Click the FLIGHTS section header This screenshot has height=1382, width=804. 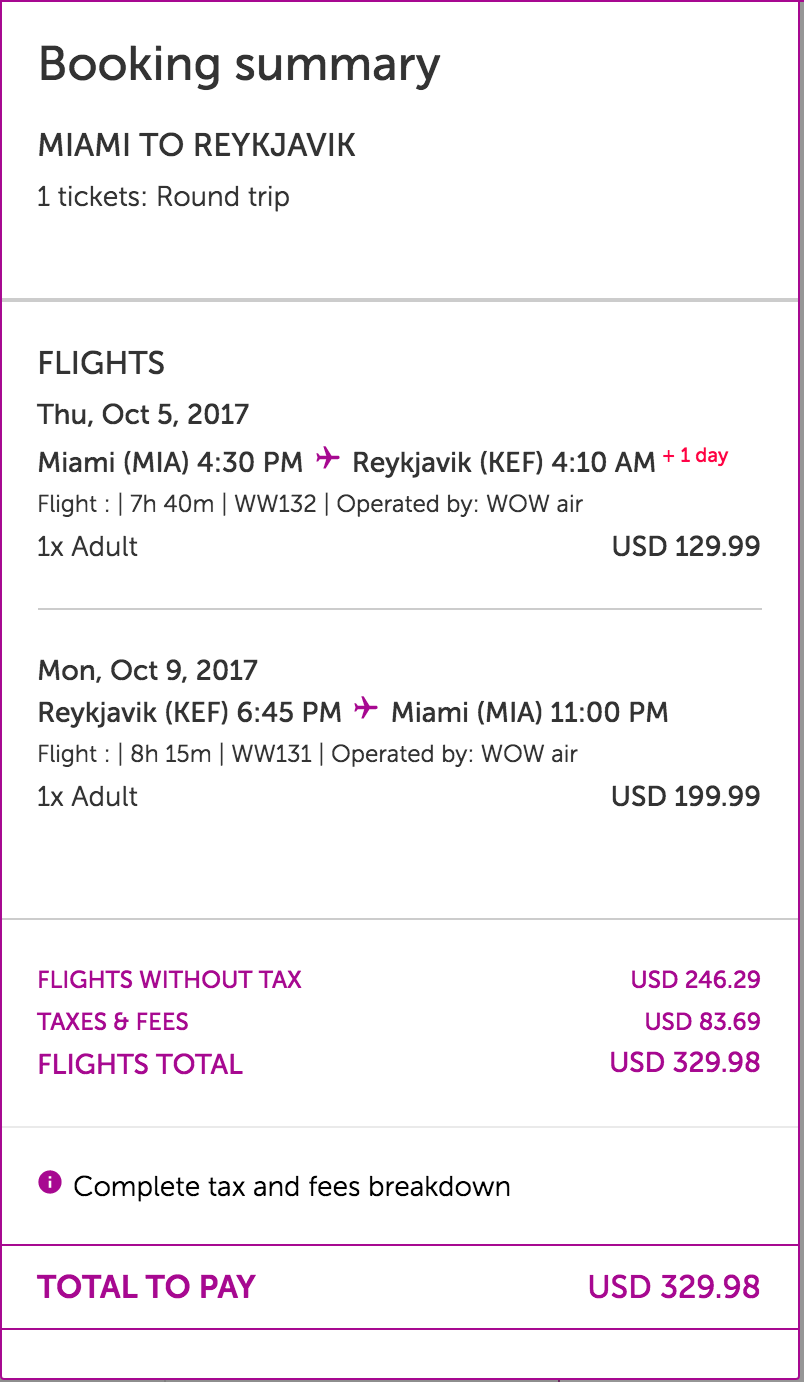101,363
